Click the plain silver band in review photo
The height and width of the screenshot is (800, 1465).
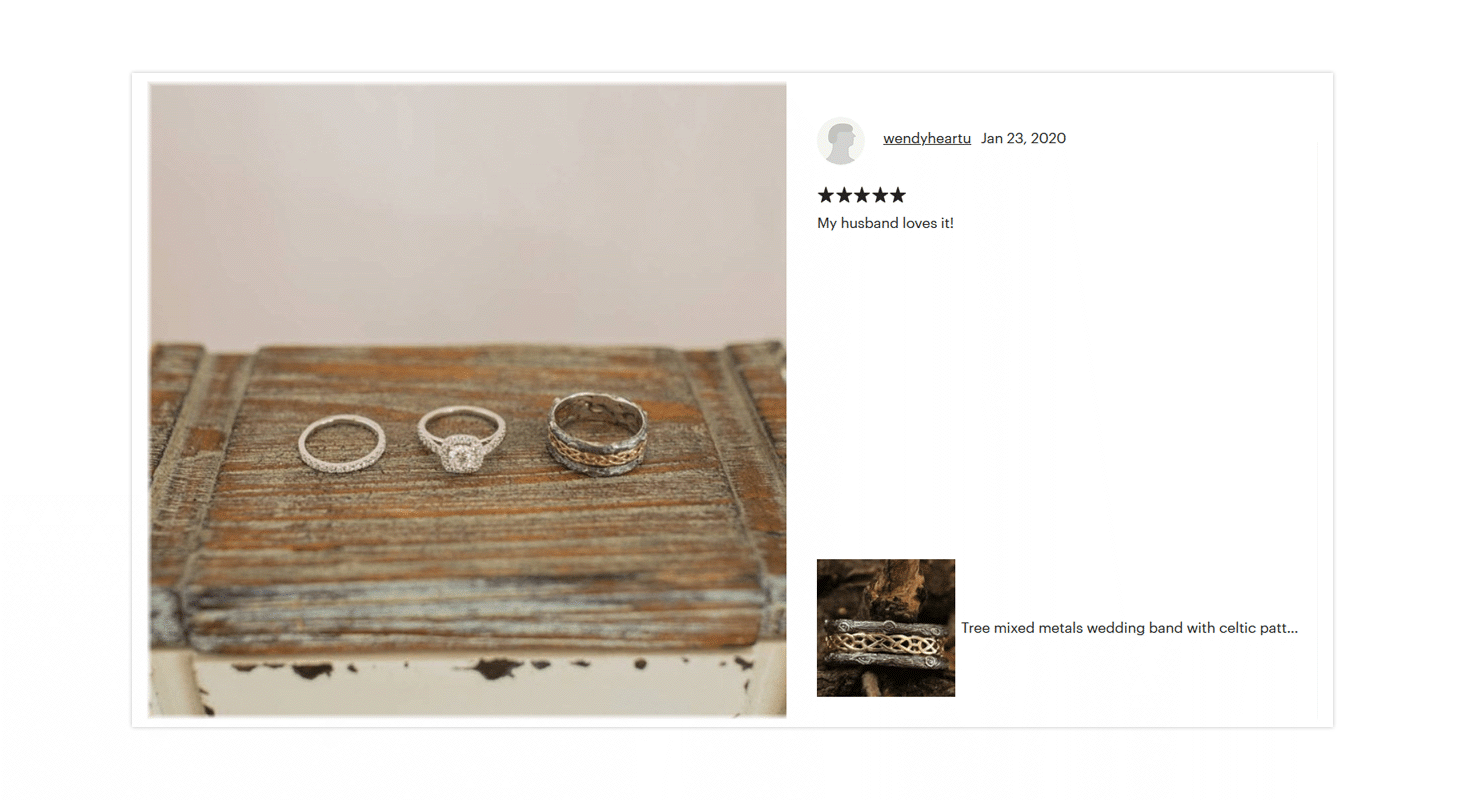pos(342,445)
